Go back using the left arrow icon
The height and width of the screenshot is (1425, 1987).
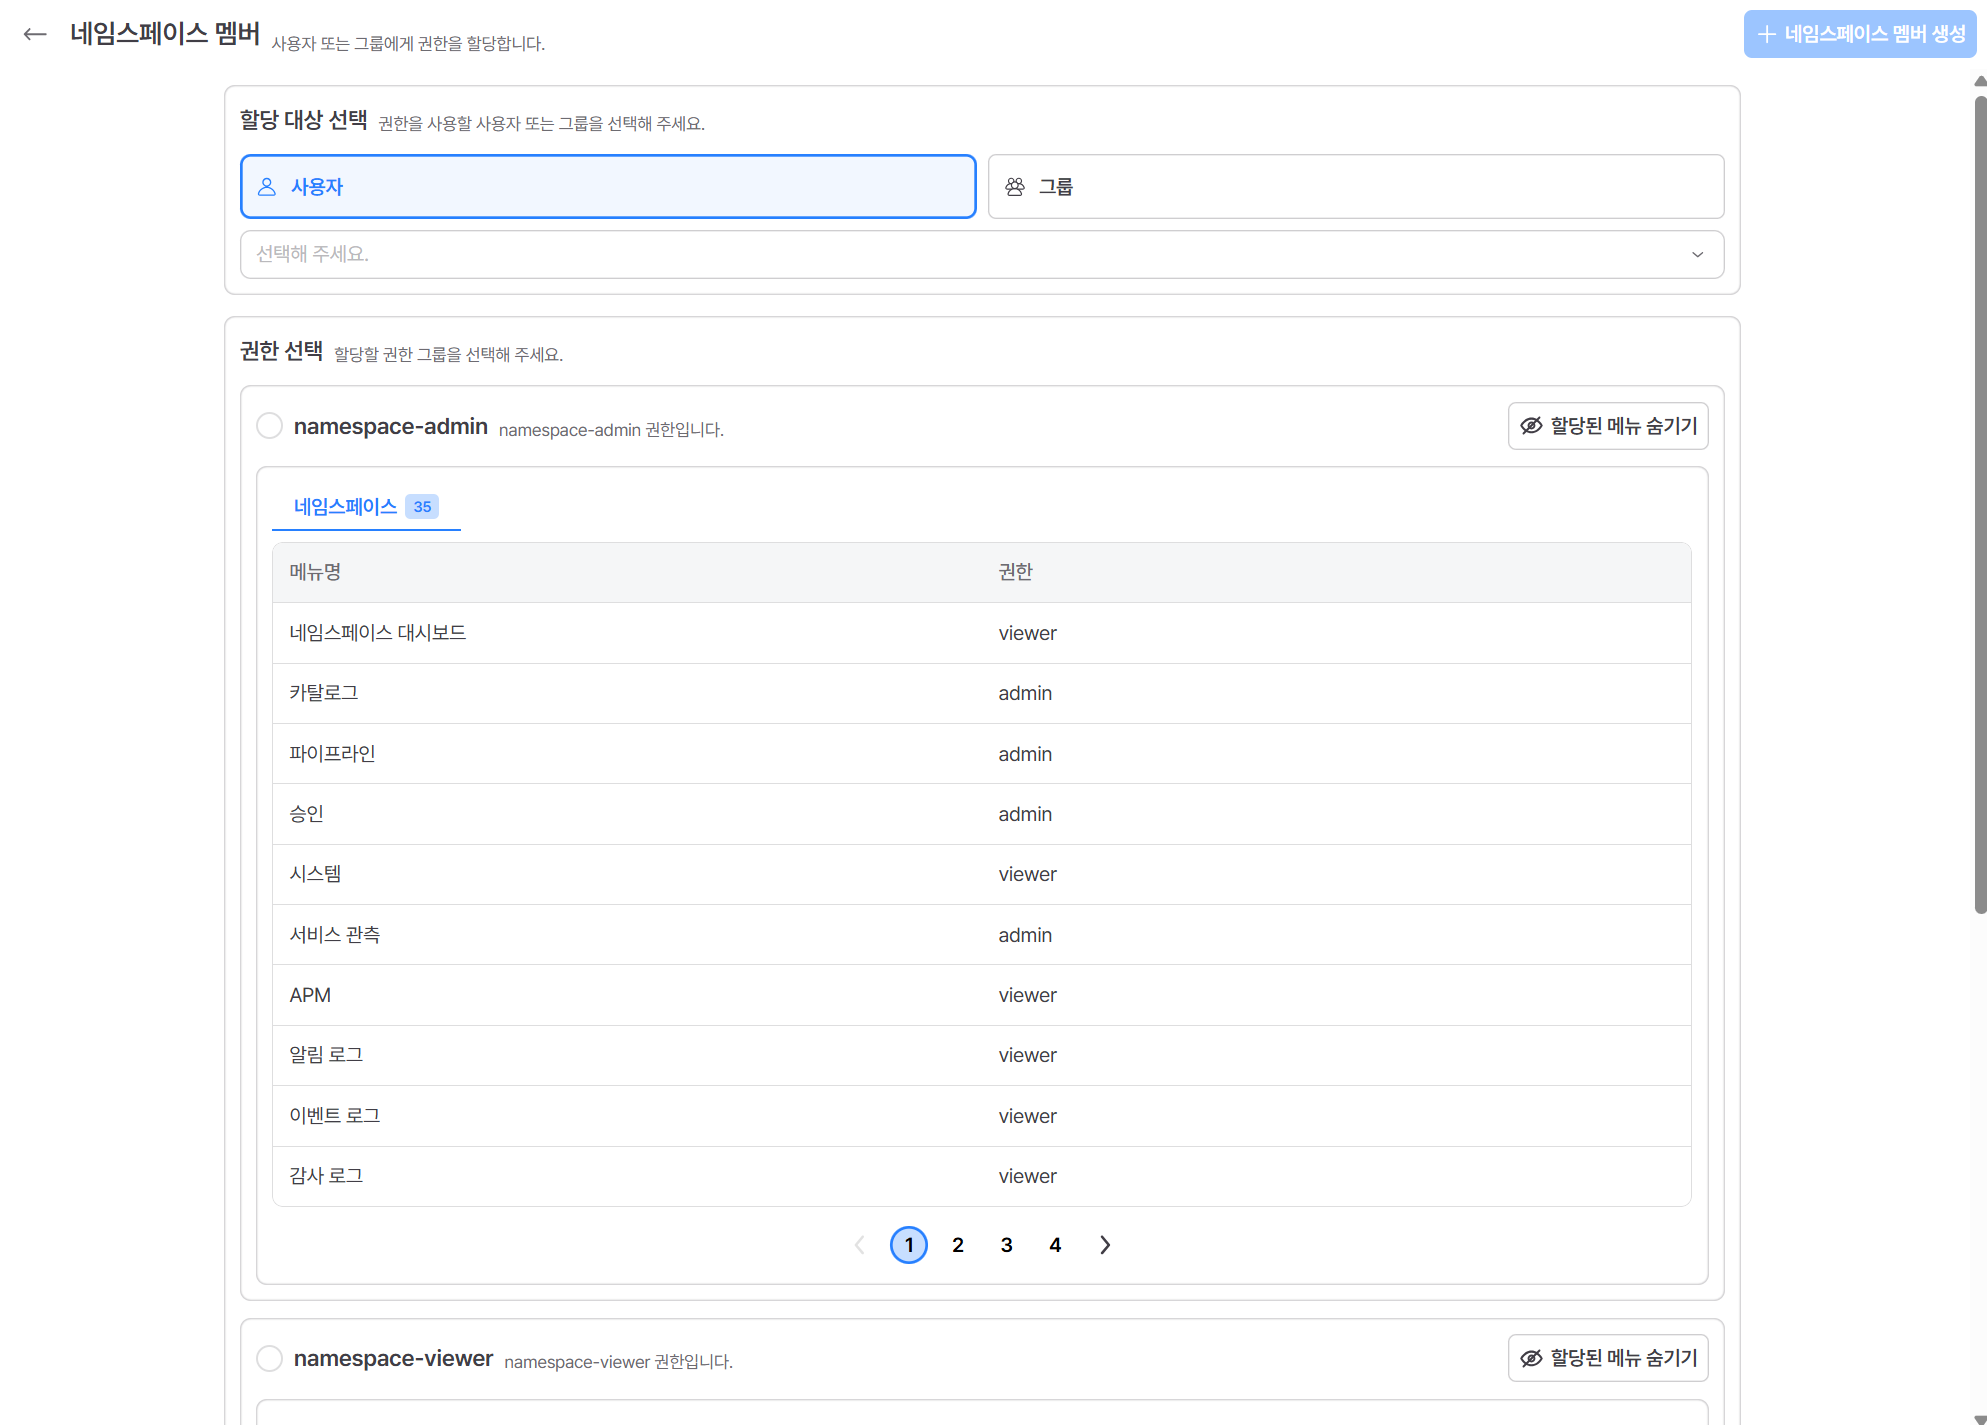point(35,34)
